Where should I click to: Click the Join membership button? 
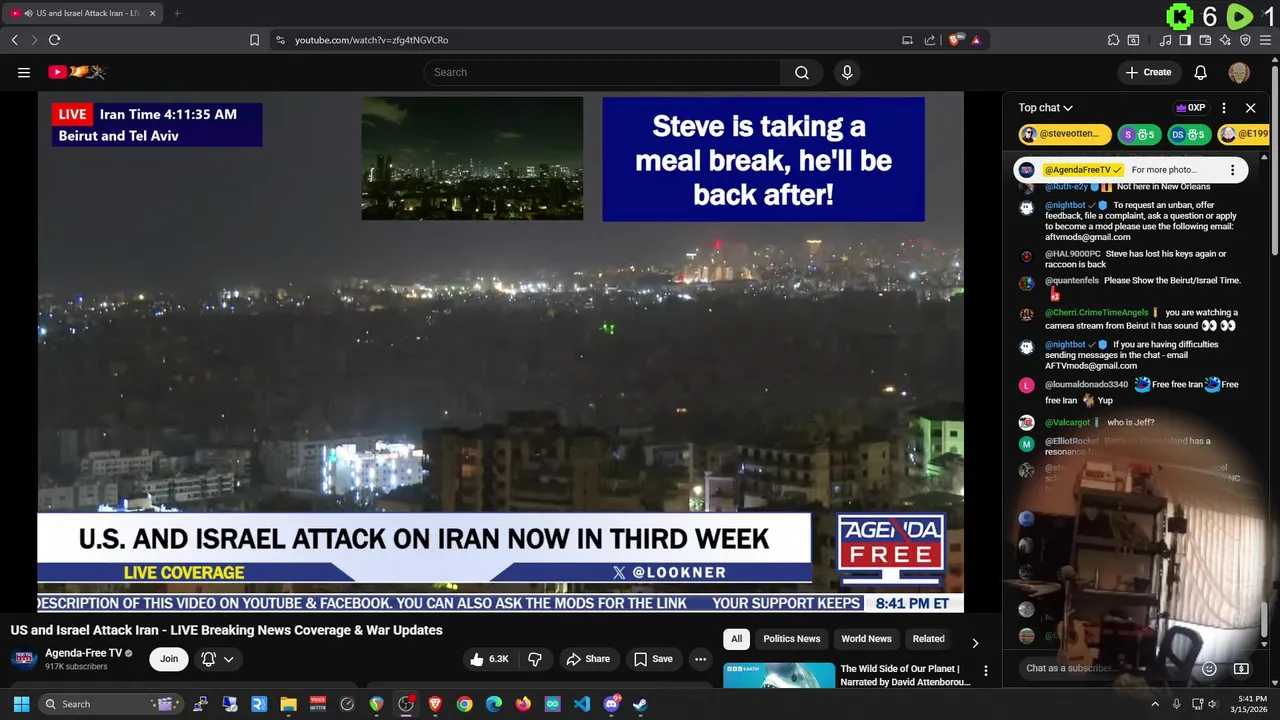169,659
